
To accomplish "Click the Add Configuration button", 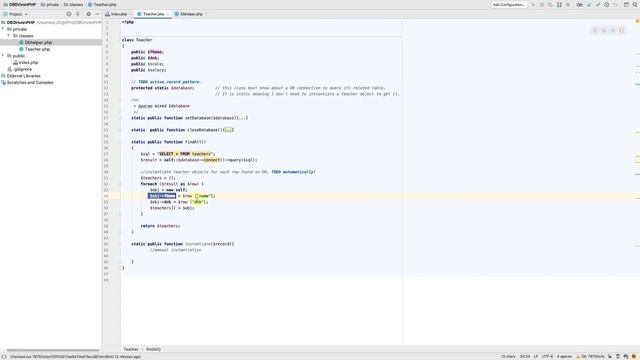I will (508, 4).
